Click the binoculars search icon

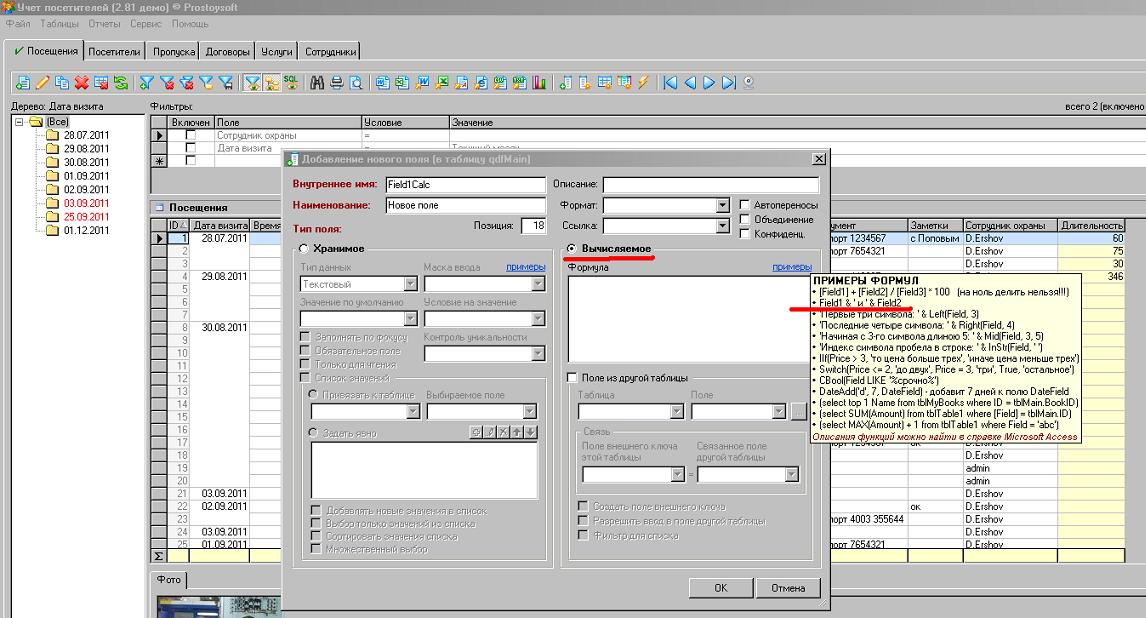(x=317, y=83)
